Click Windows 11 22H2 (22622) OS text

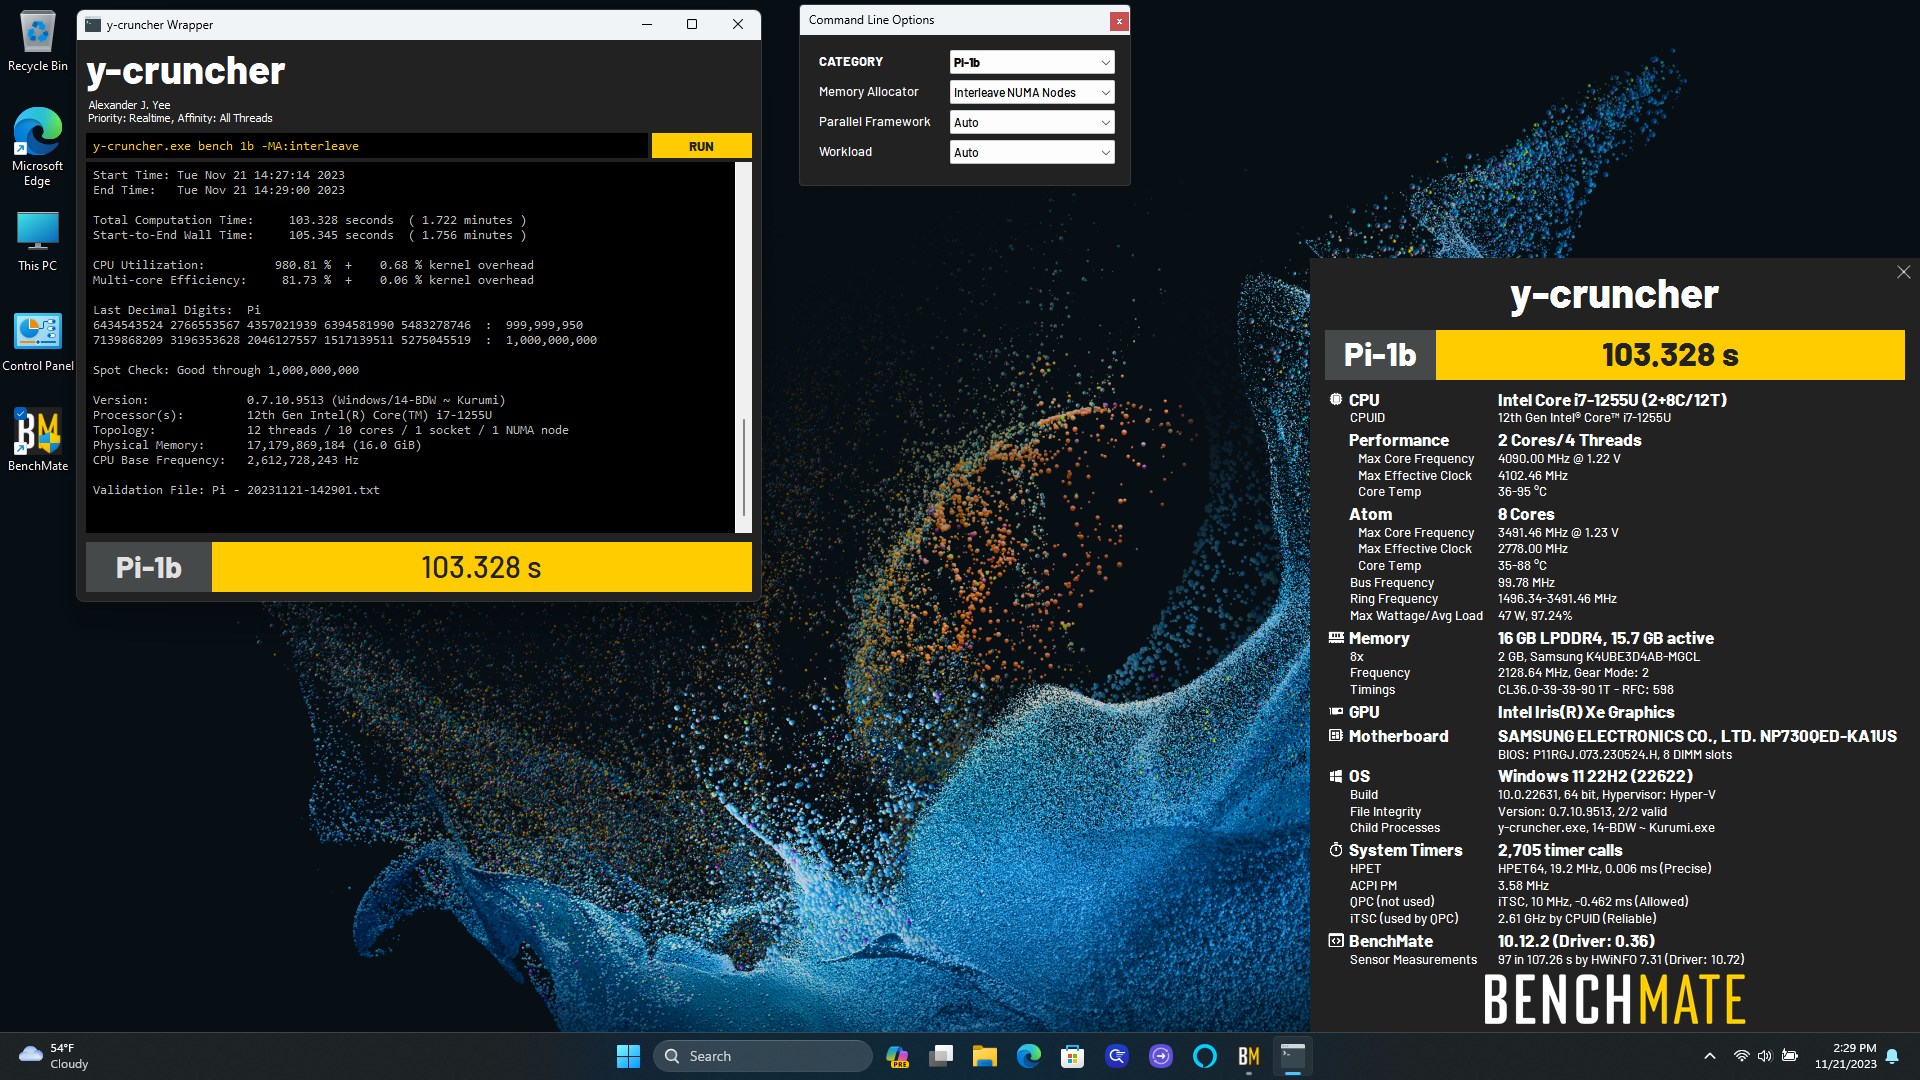(1595, 776)
